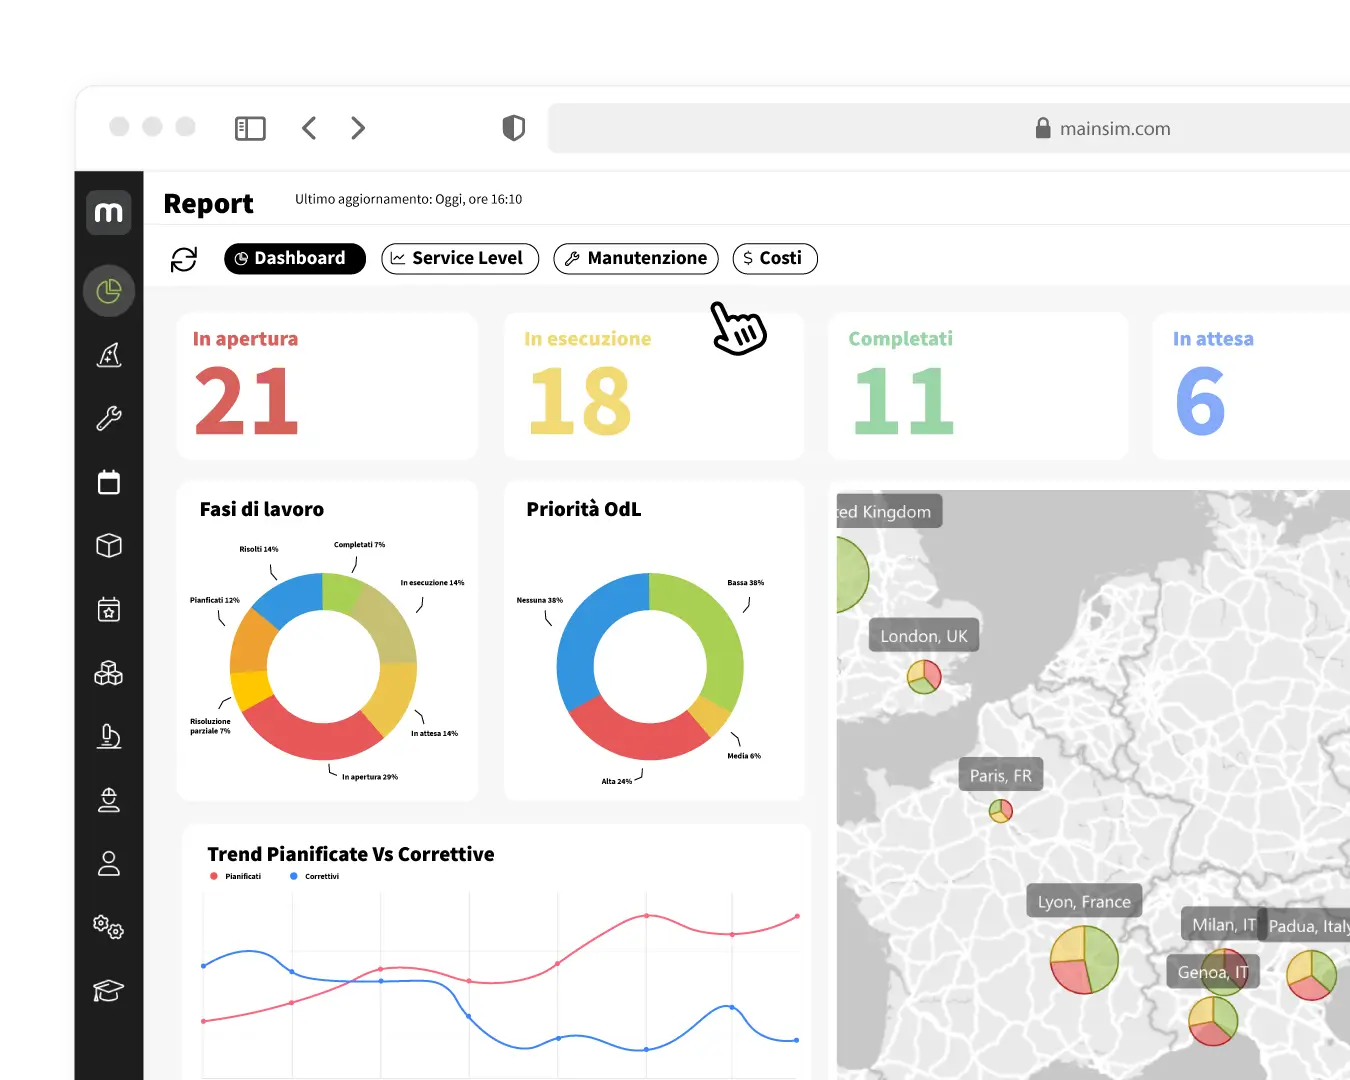
Task: Open the user profile icon in sidebar
Action: [x=108, y=864]
